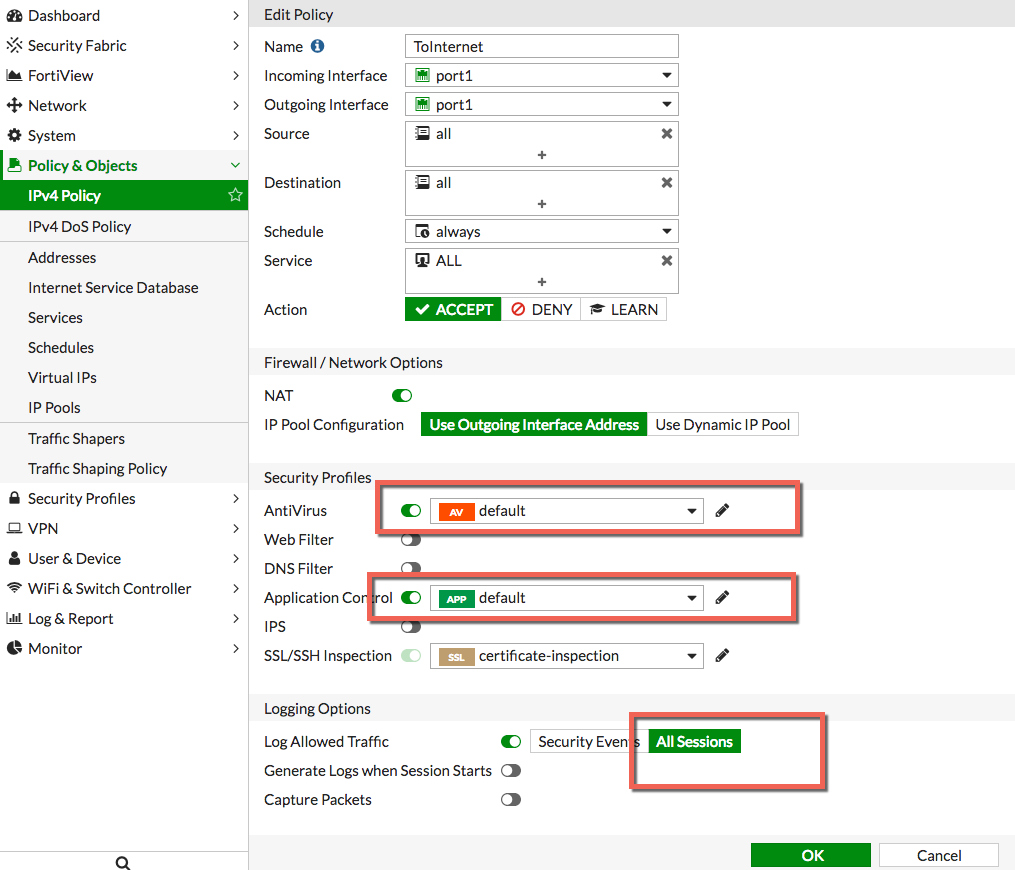Toggle the NAT switch

pyautogui.click(x=402, y=396)
